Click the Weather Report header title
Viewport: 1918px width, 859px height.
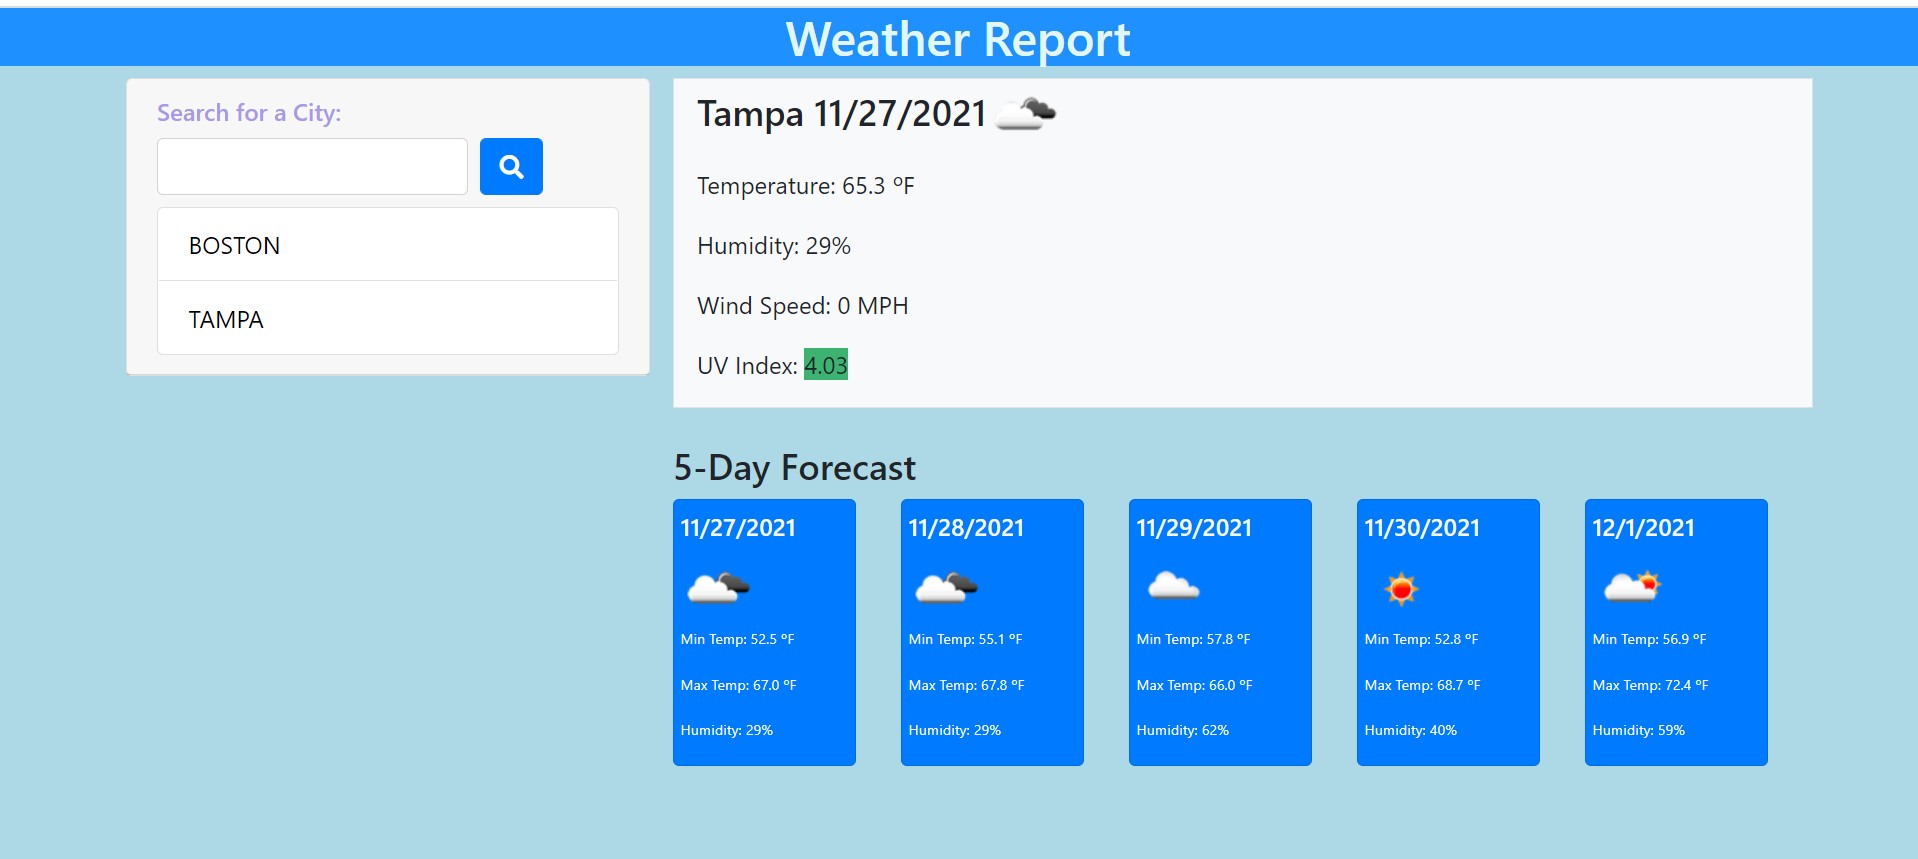958,40
